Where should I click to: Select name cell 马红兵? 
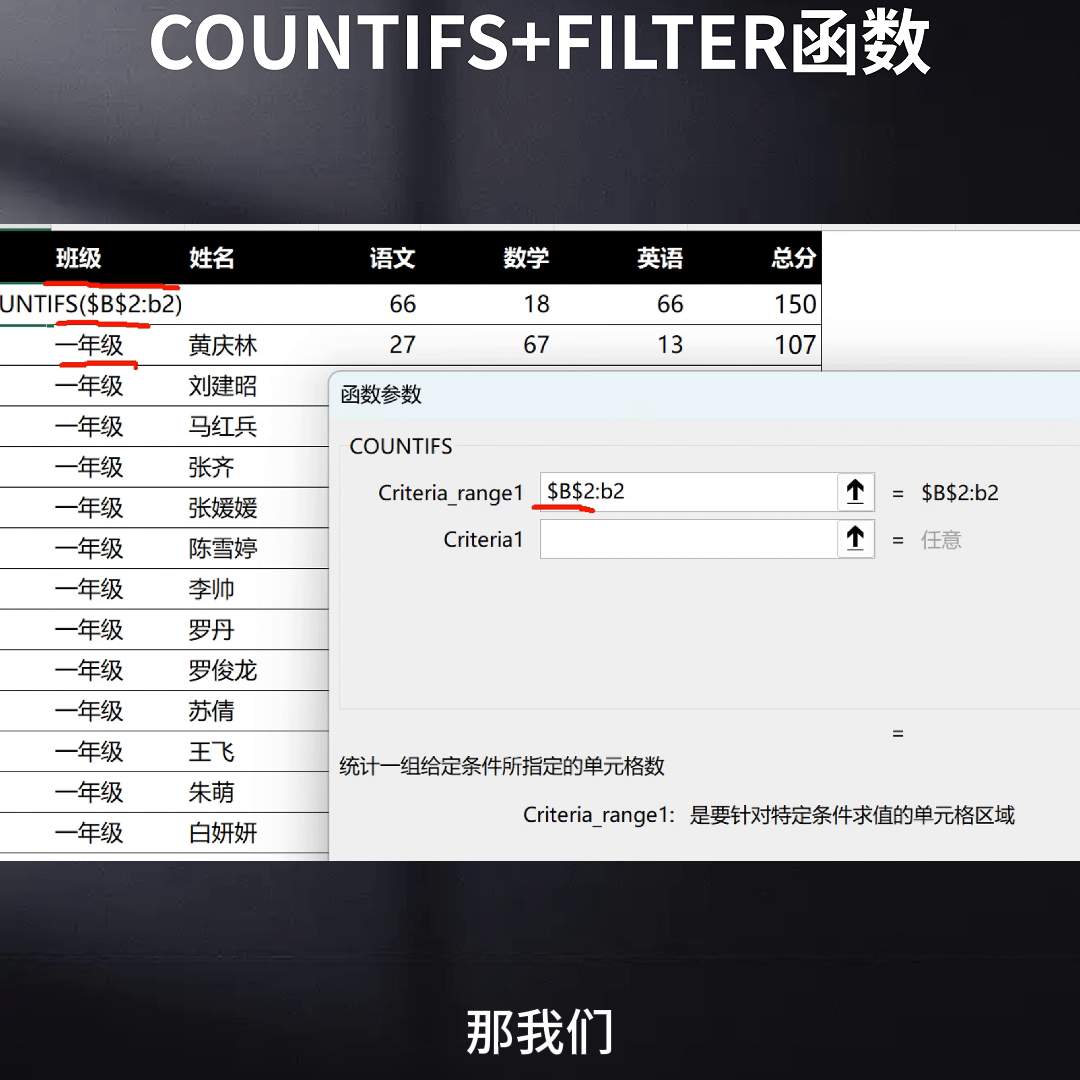(222, 426)
